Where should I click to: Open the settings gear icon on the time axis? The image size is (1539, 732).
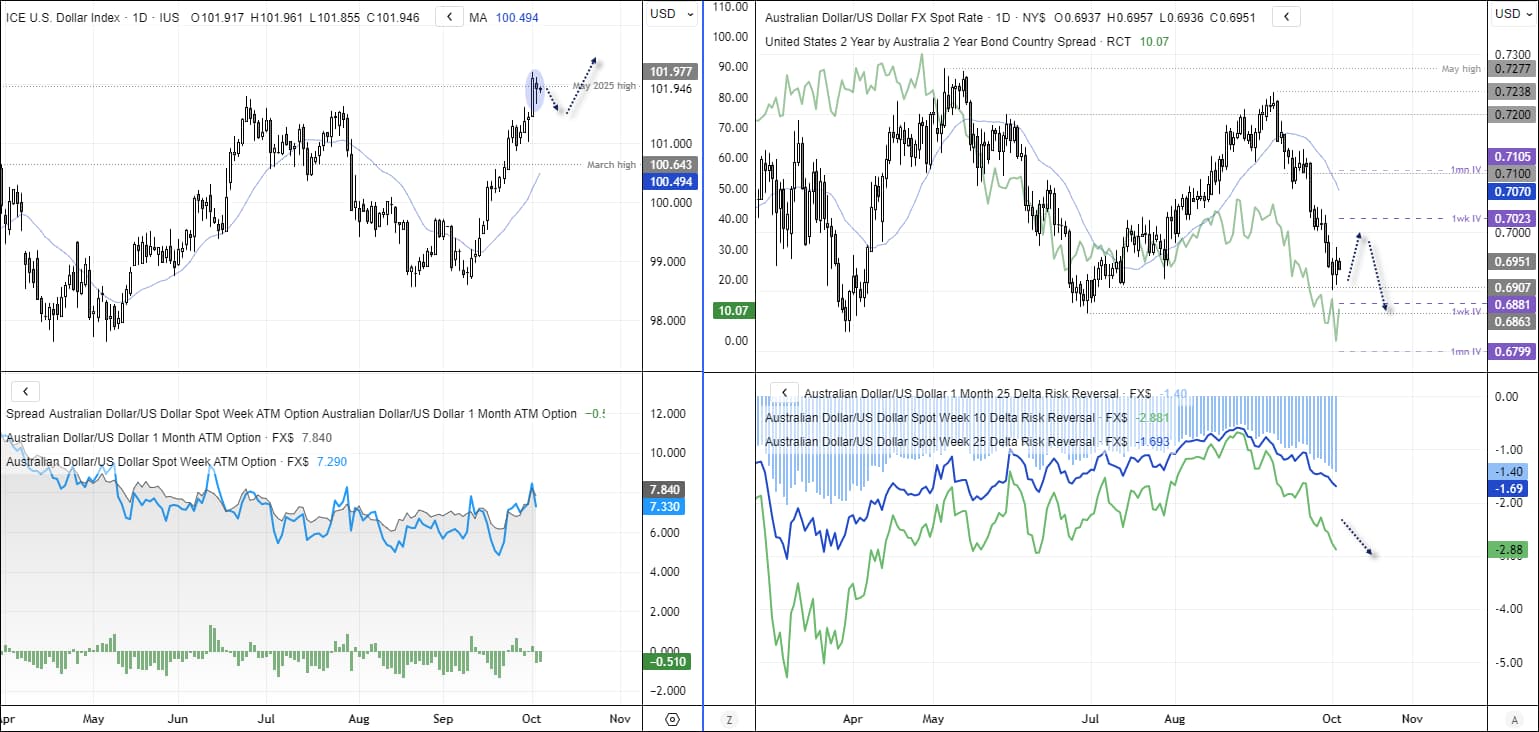pyautogui.click(x=672, y=719)
